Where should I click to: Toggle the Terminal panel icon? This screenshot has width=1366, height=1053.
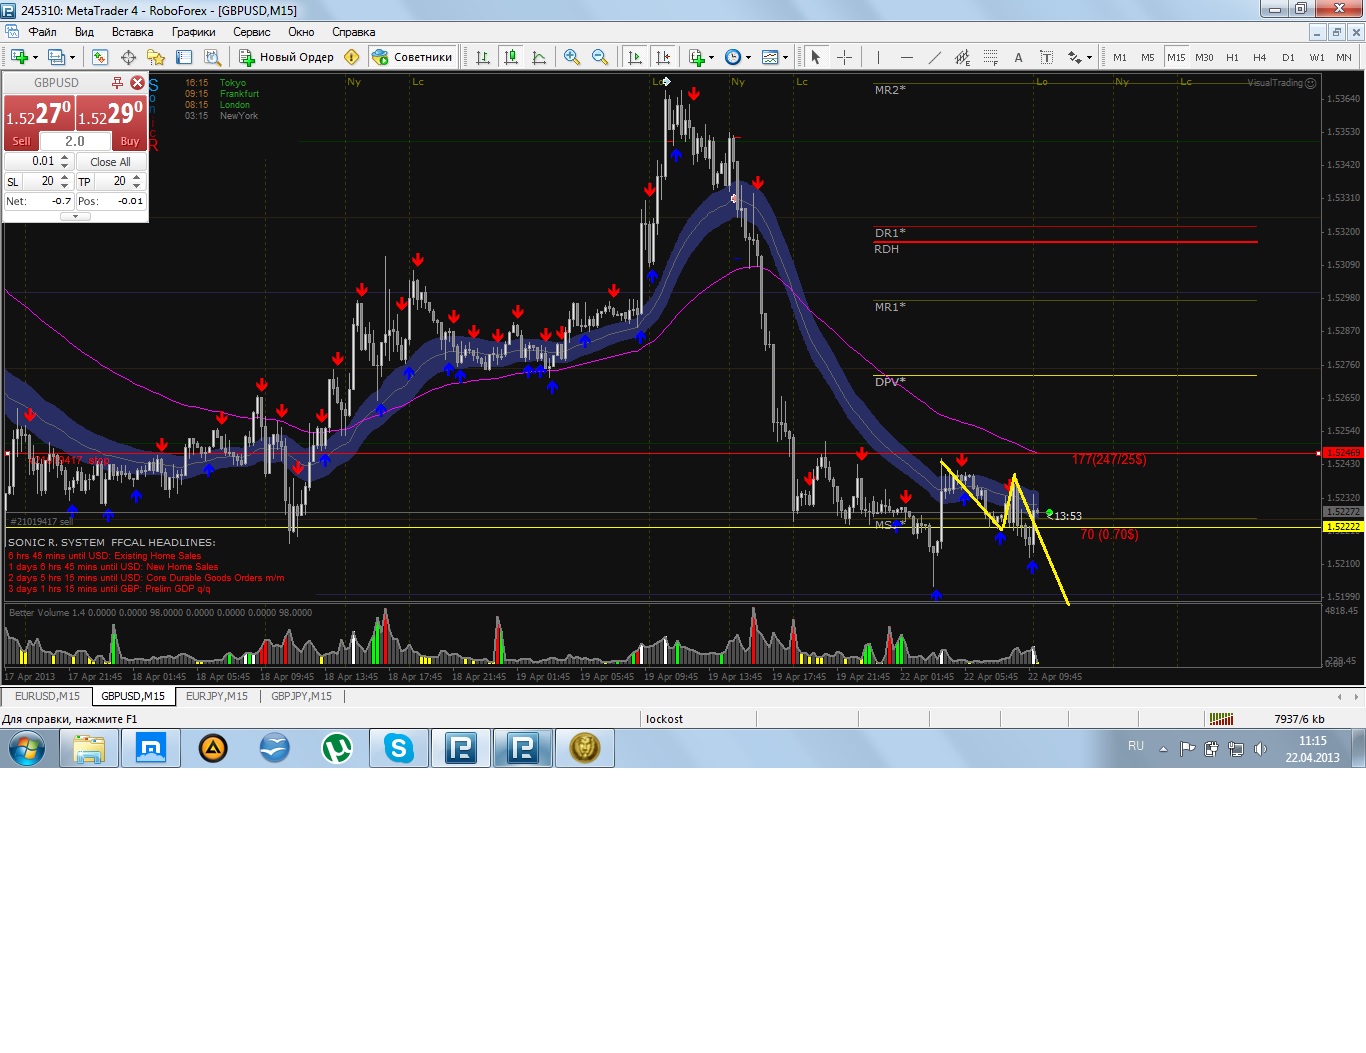point(183,57)
